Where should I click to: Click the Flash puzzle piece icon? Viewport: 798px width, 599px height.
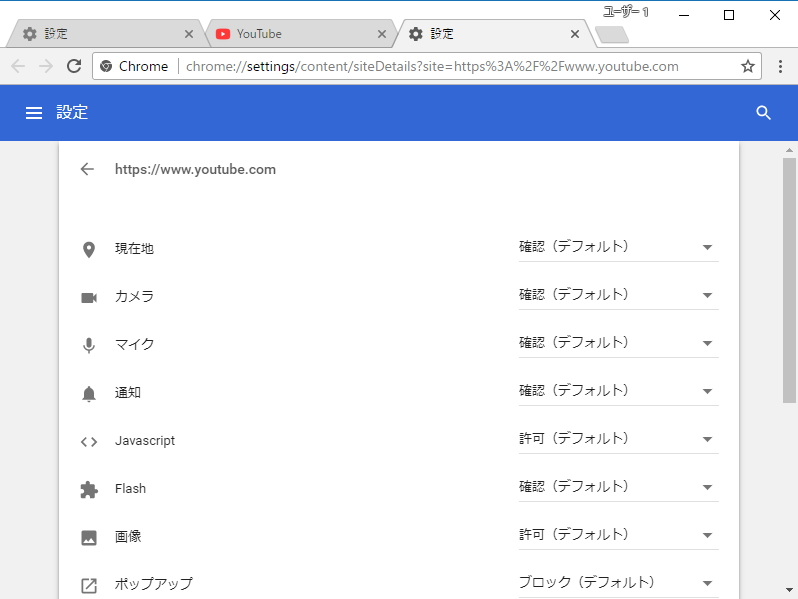tap(89, 490)
